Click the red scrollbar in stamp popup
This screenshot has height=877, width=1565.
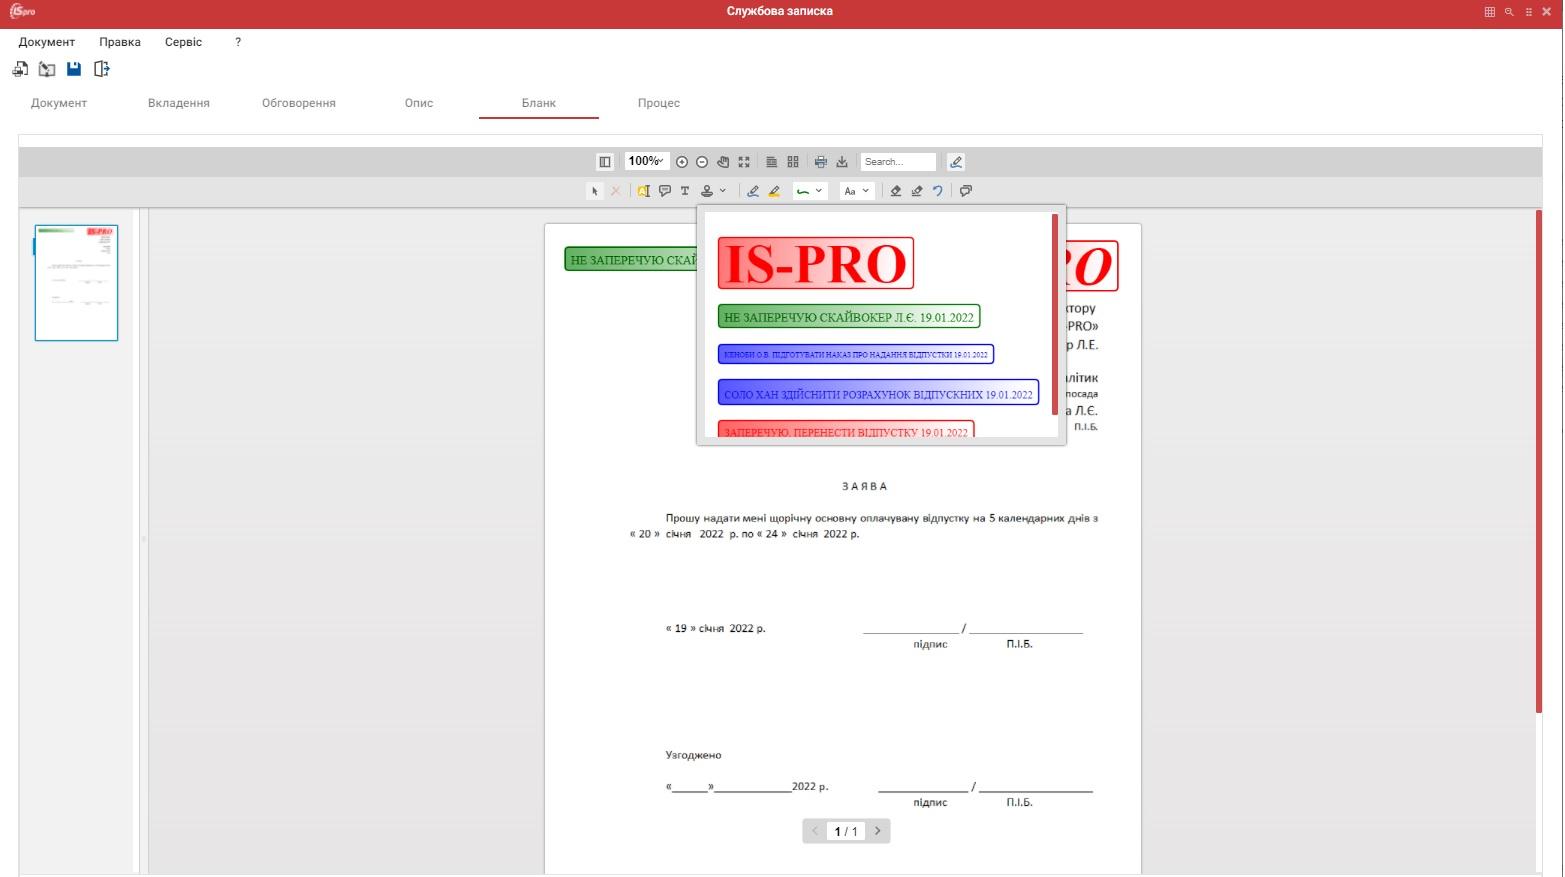[1055, 314]
